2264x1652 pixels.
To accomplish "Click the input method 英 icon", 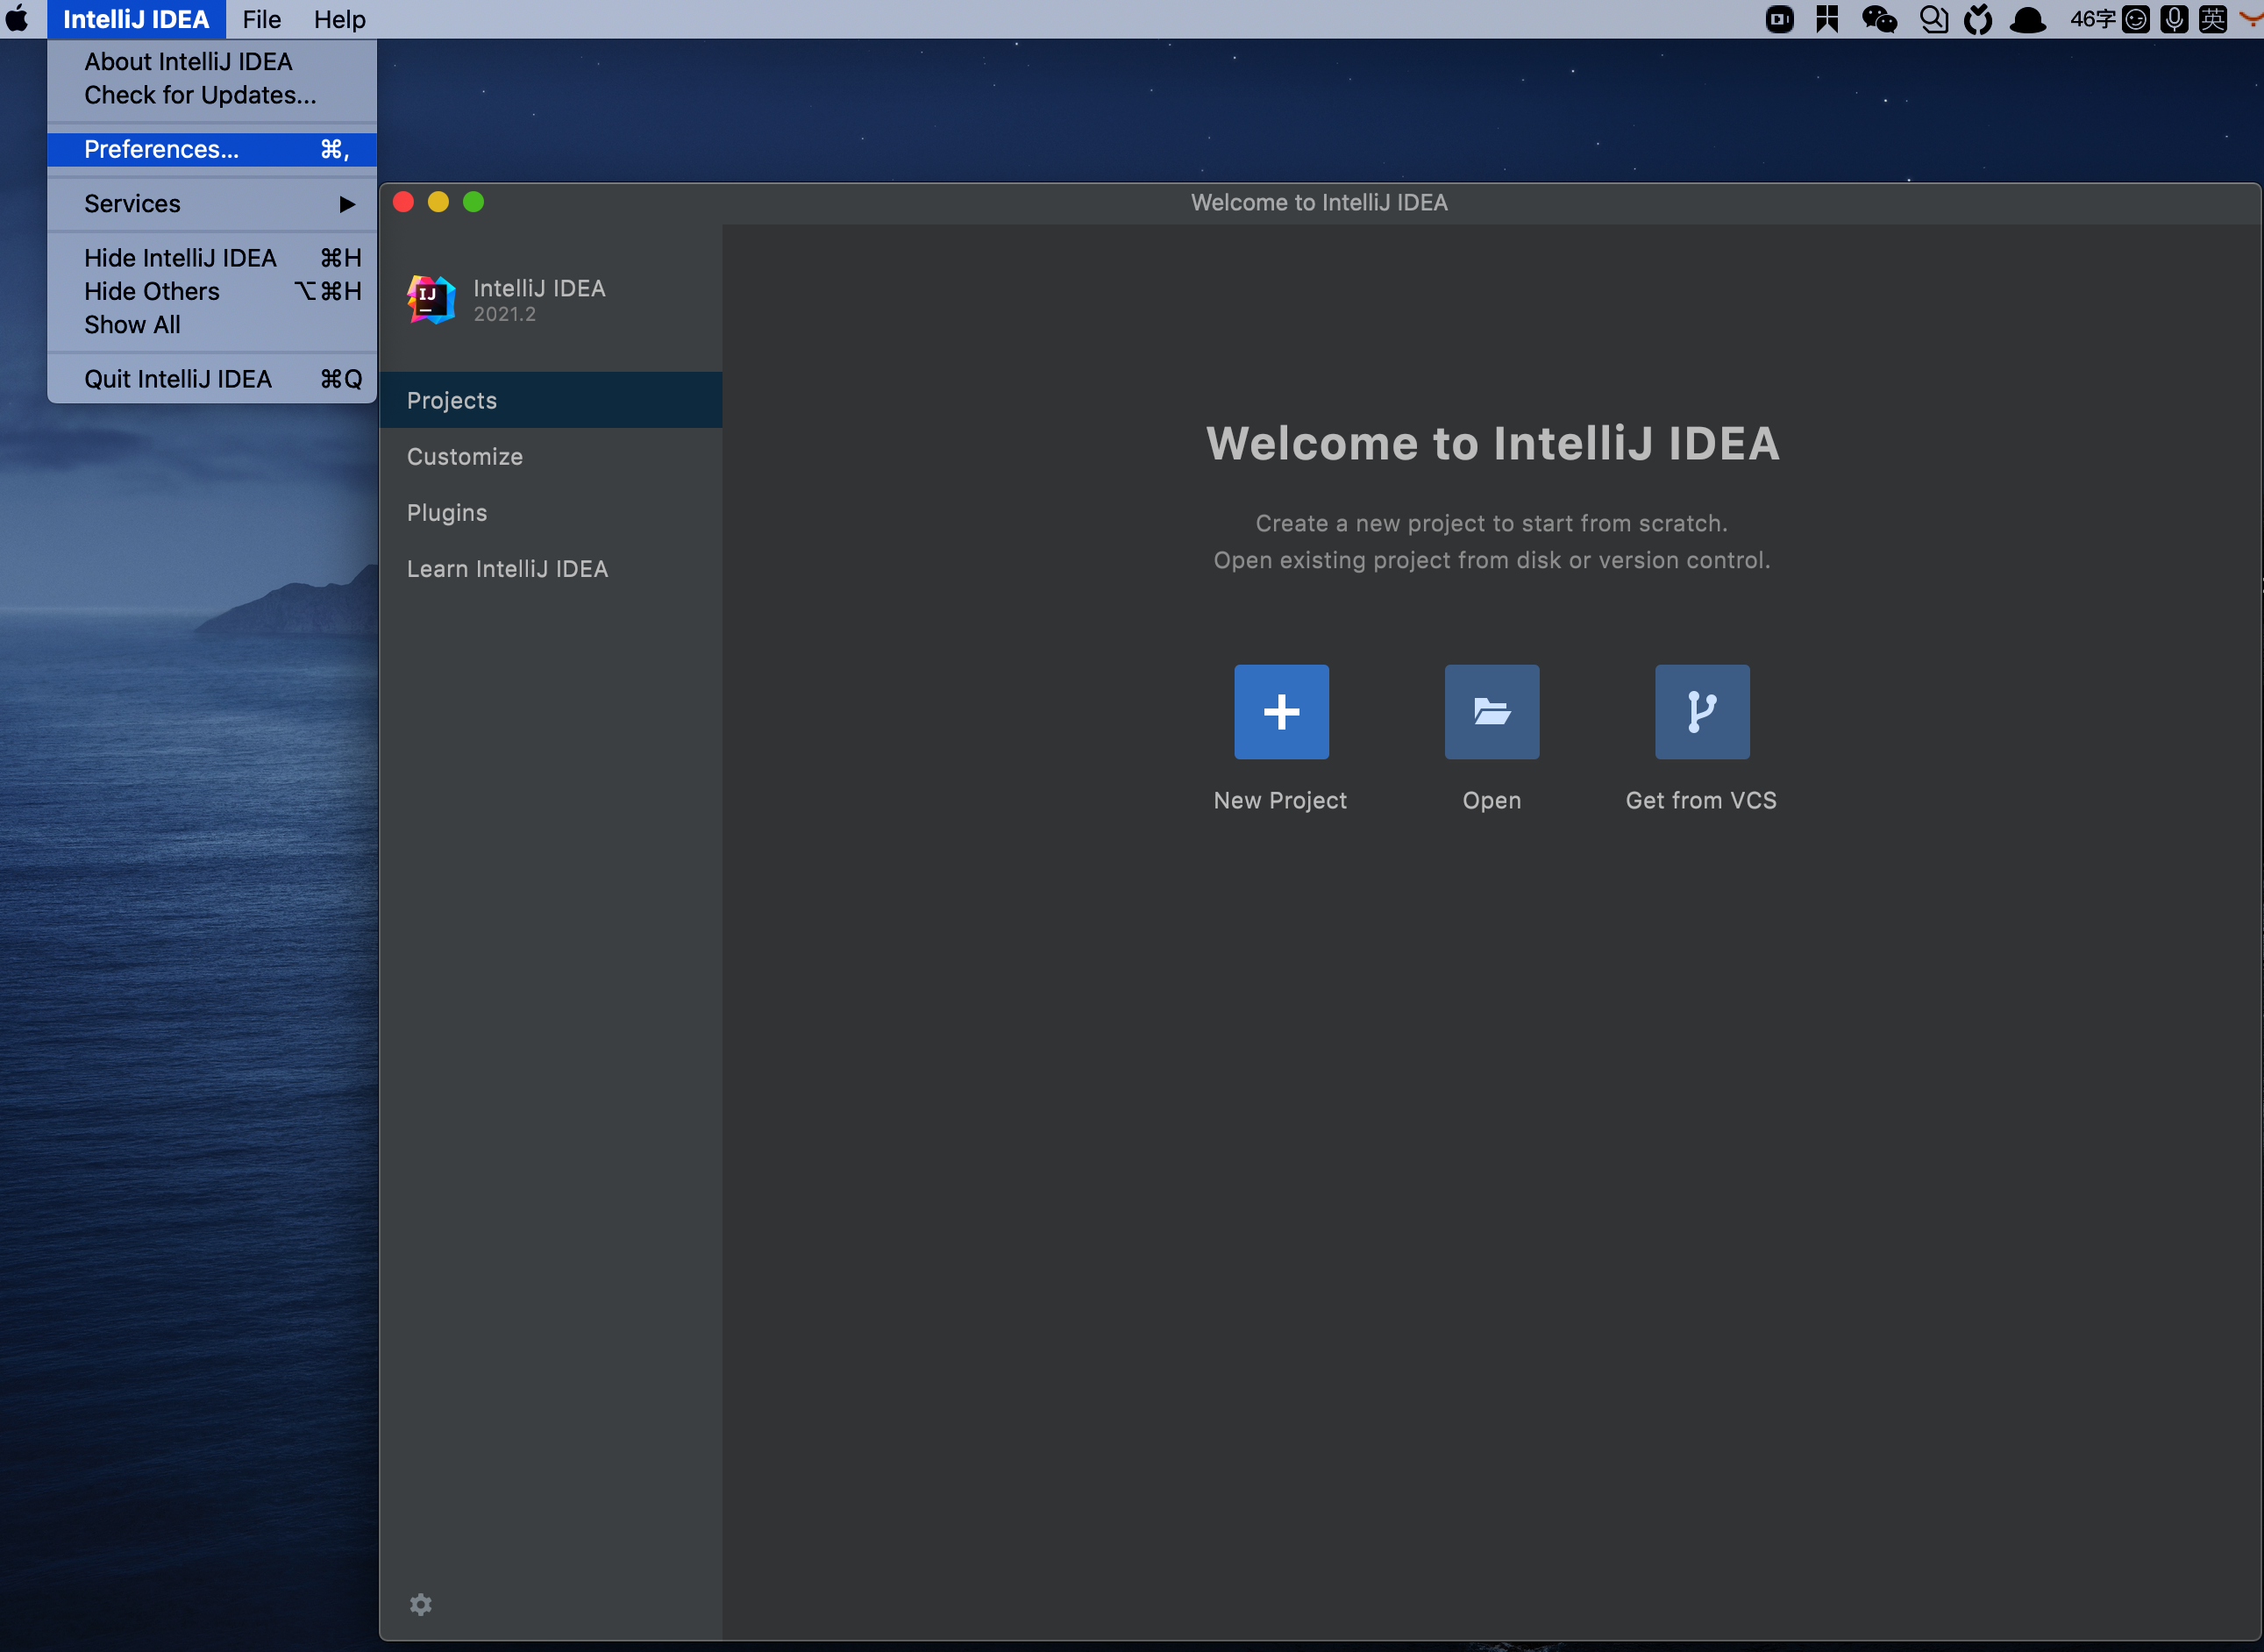I will (x=2213, y=19).
